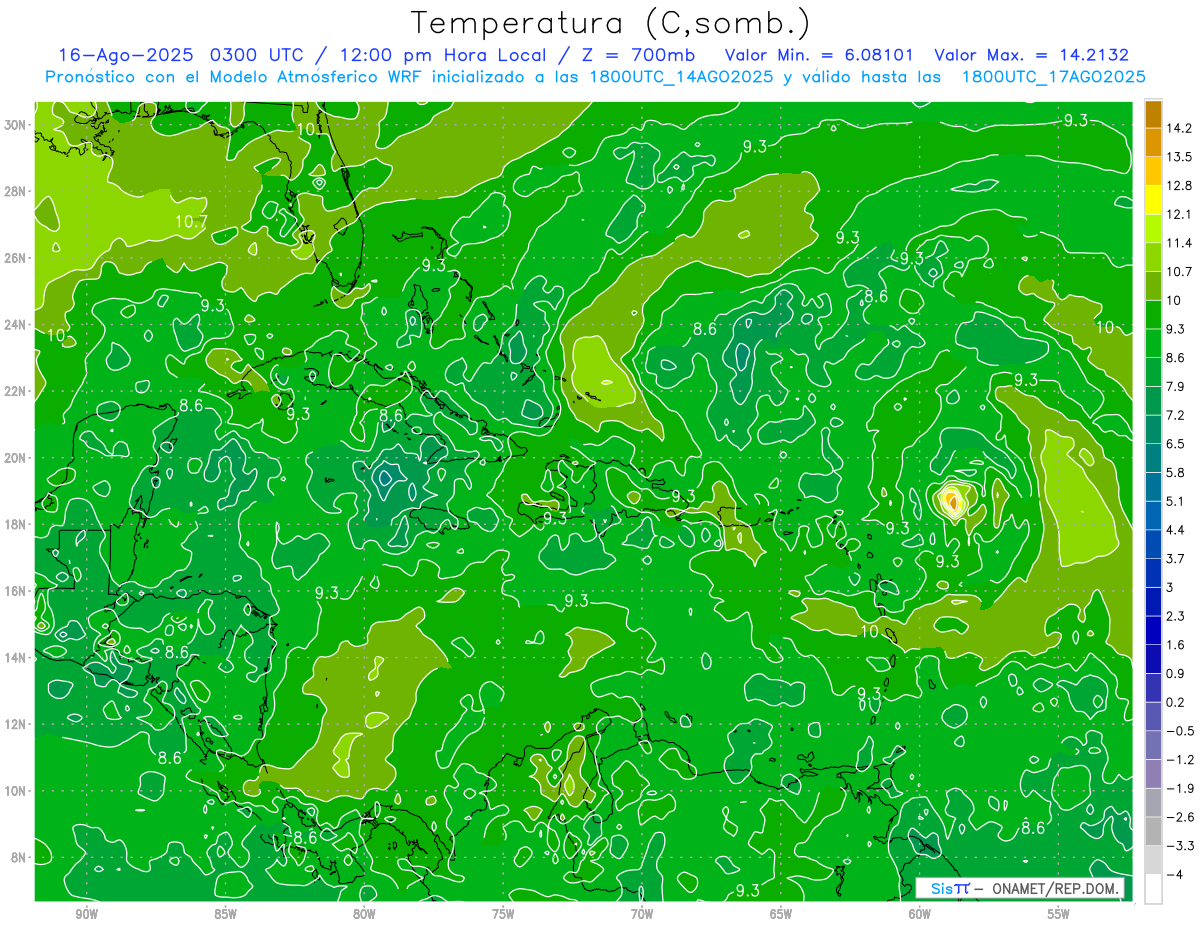Click the white swatch below -4
1200x927 pixels.
pos(1153,889)
